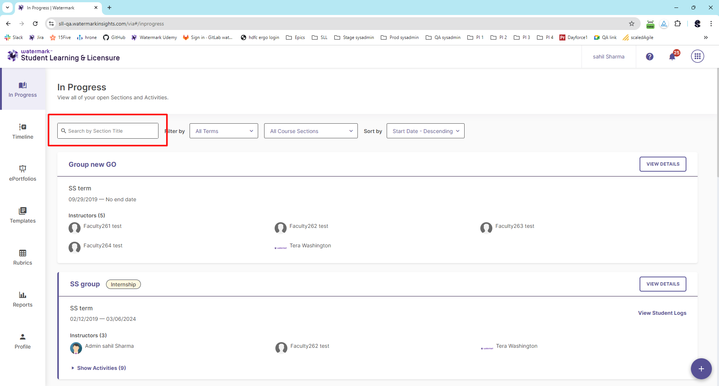Open the Group new GO section title
The image size is (719, 386).
click(x=92, y=165)
